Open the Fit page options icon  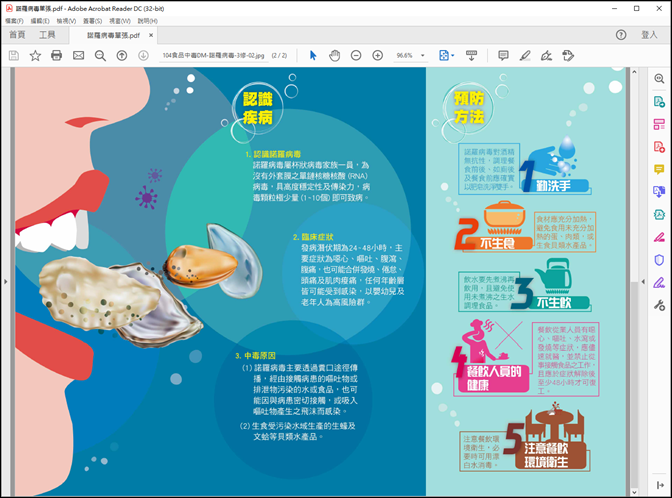tap(446, 55)
